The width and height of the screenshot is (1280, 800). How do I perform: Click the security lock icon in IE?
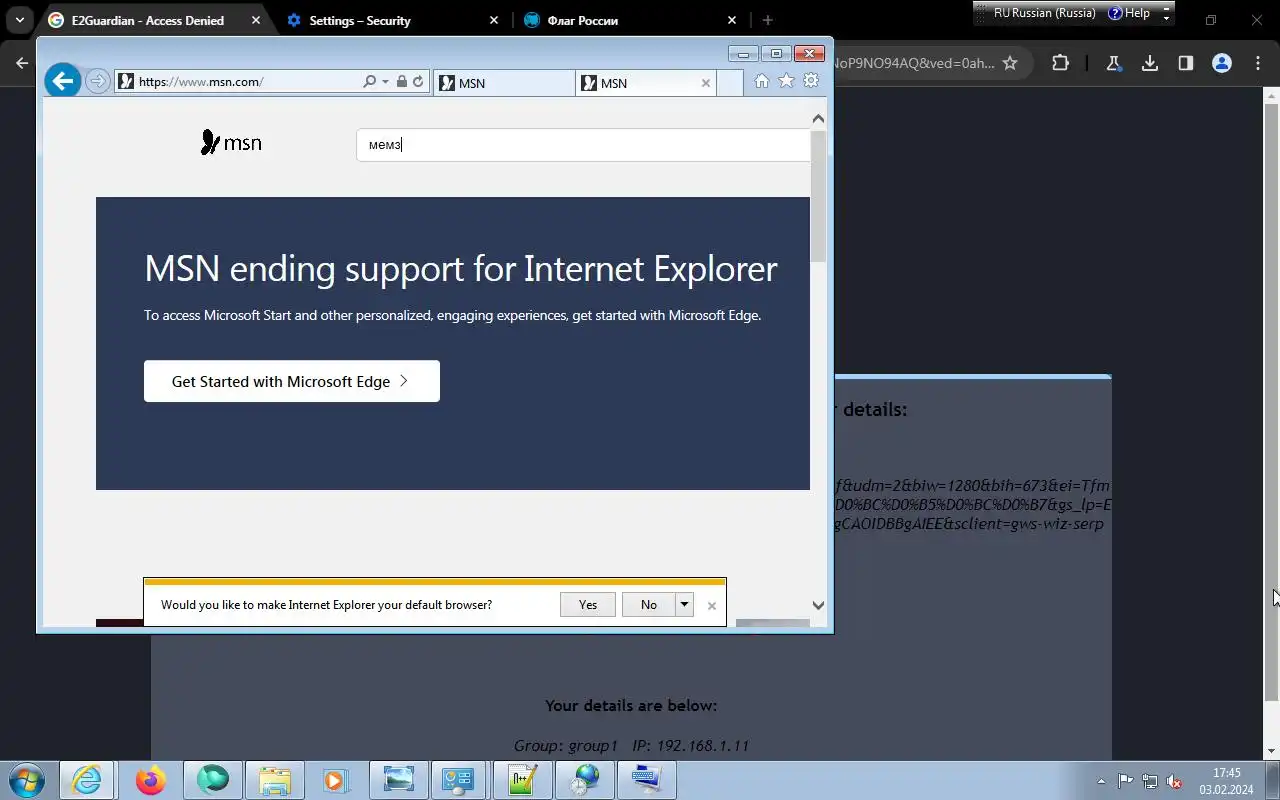tap(401, 82)
